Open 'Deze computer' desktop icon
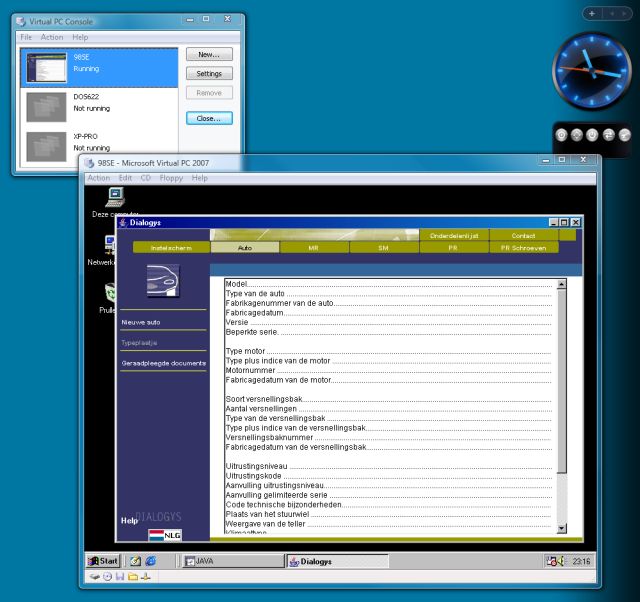Viewport: 640px width, 602px height. [x=115, y=197]
